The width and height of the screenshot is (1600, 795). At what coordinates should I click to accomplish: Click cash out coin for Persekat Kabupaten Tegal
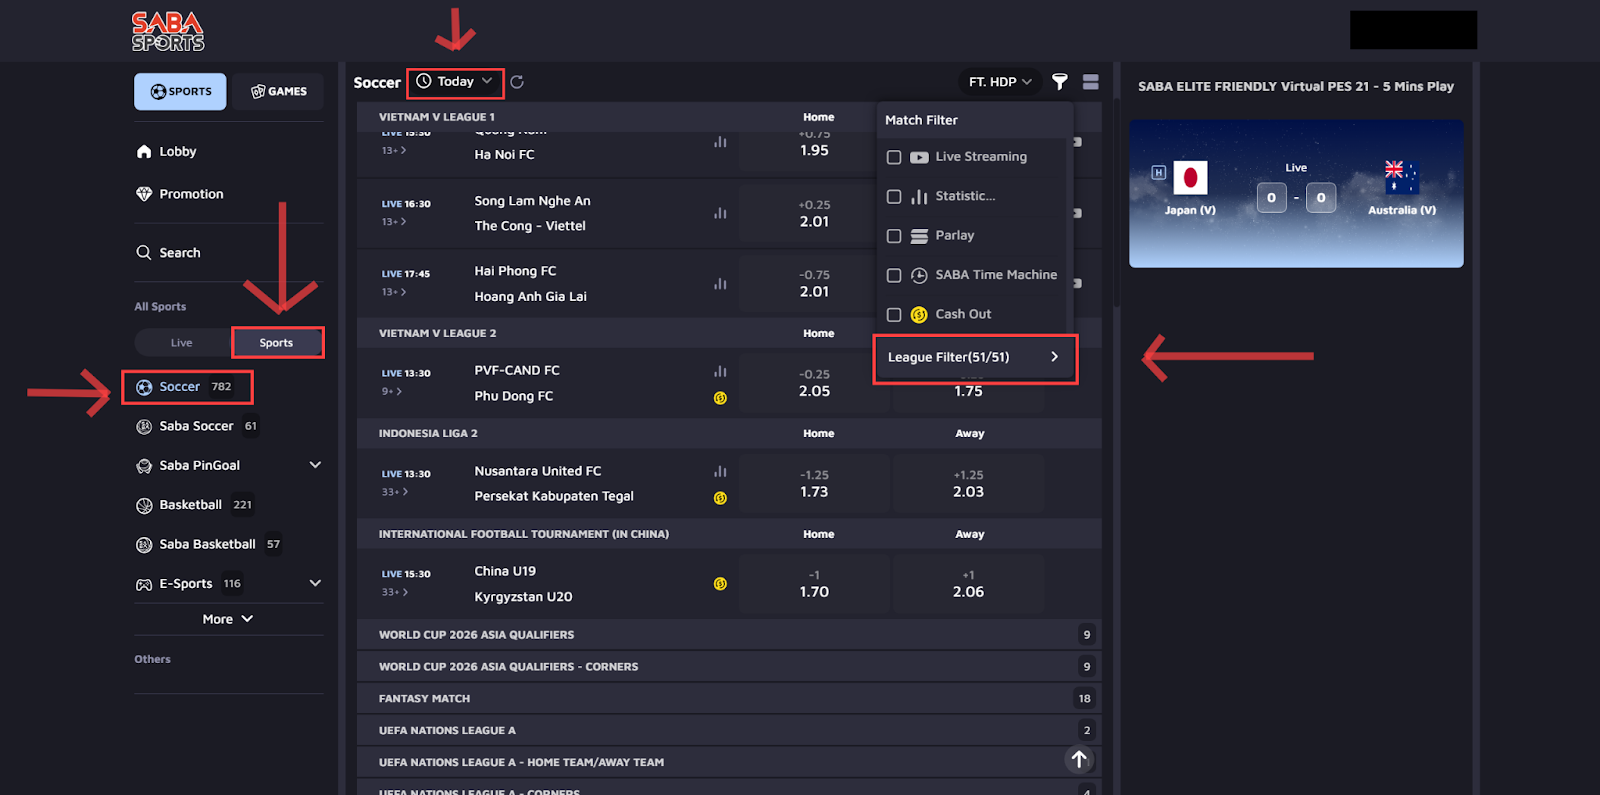720,498
